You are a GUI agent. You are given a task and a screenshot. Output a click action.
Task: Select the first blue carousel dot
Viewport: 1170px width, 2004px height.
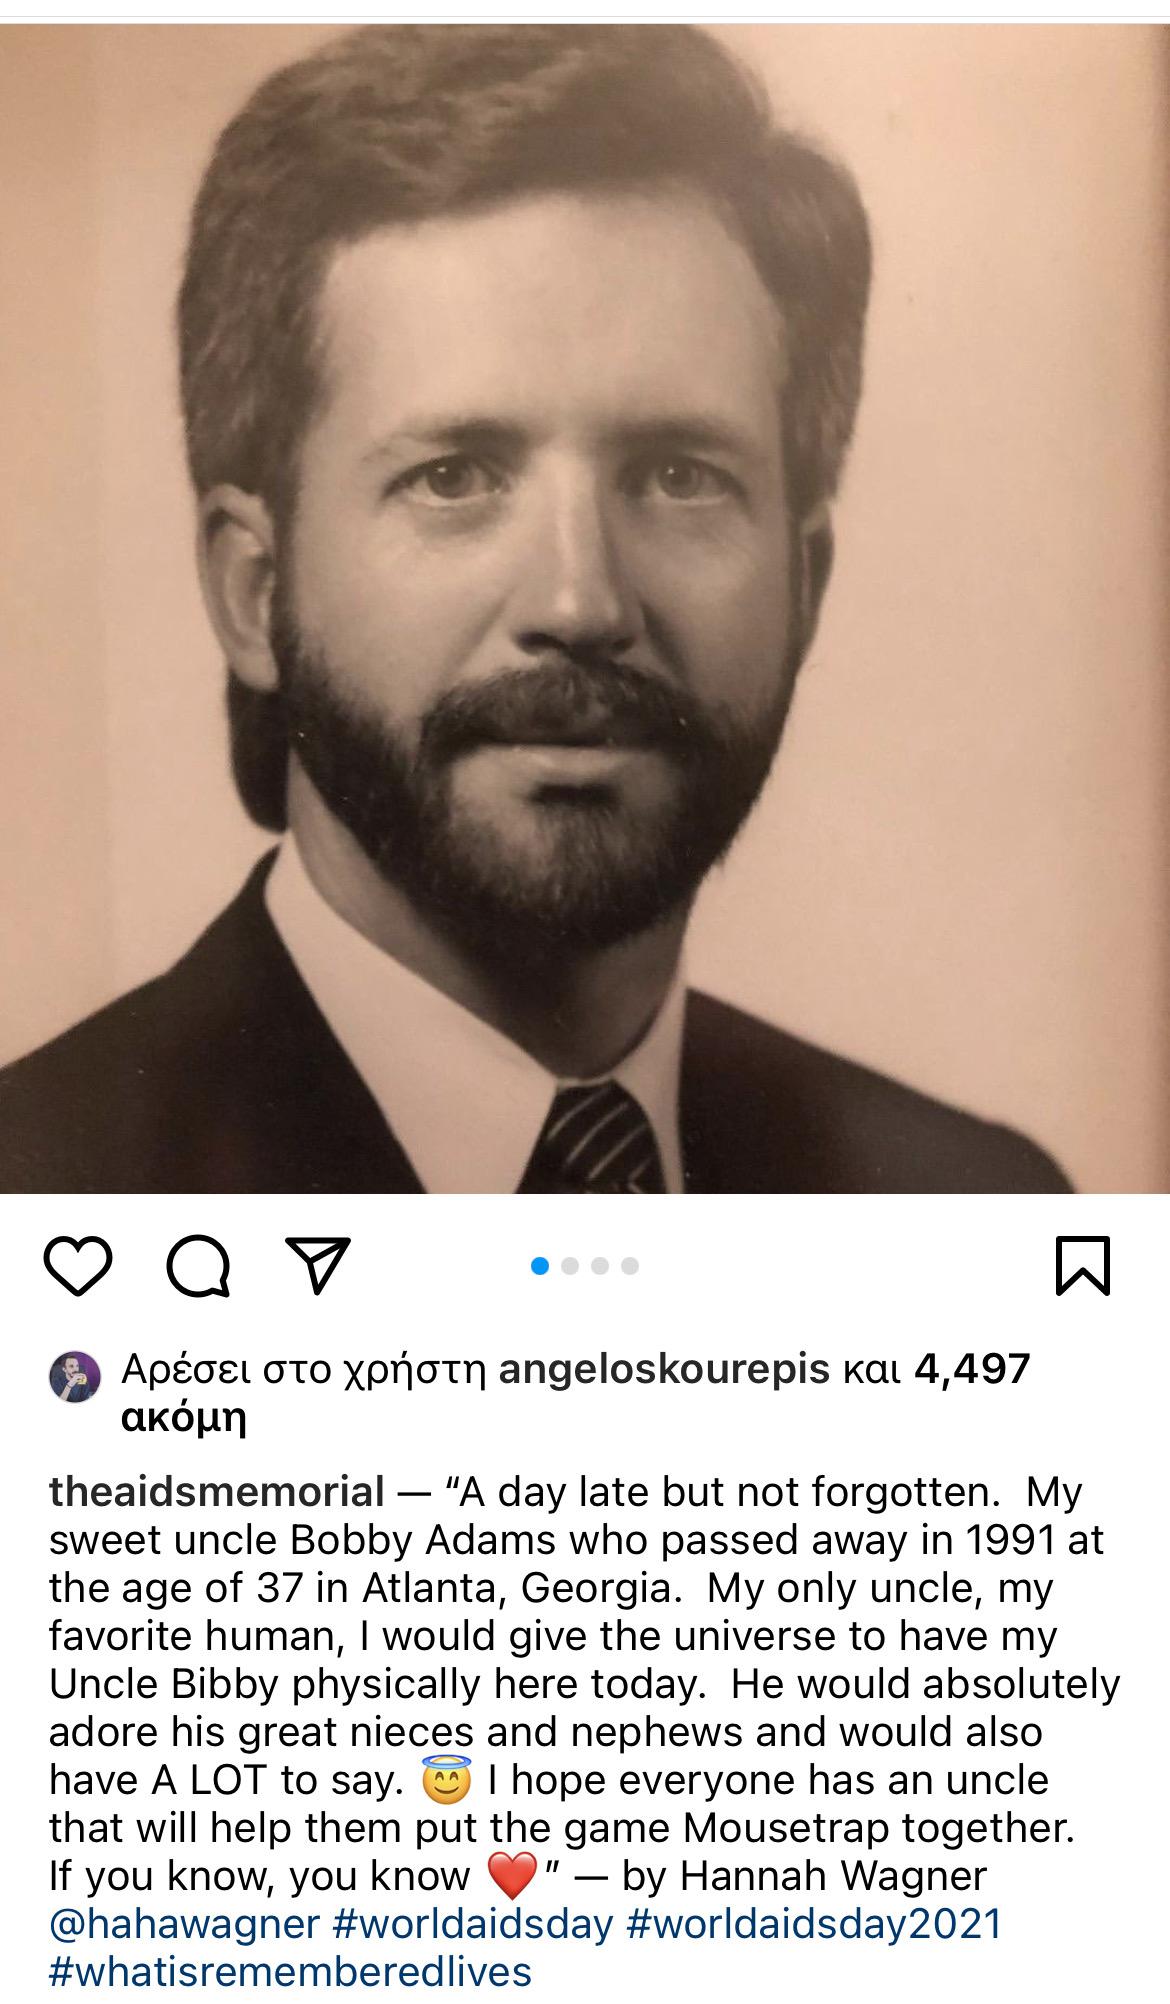point(540,1267)
